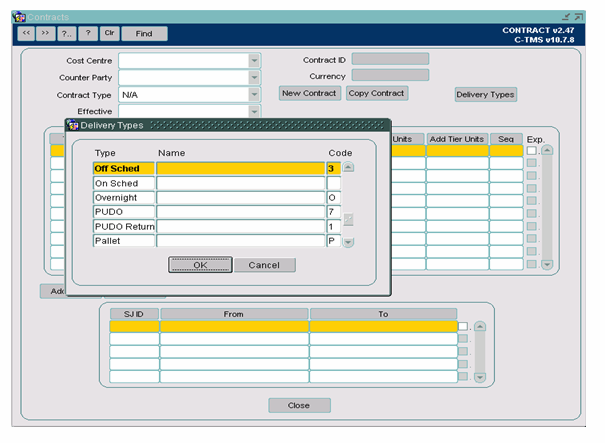
Task: Click the ? help toolbar button
Action: point(88,34)
